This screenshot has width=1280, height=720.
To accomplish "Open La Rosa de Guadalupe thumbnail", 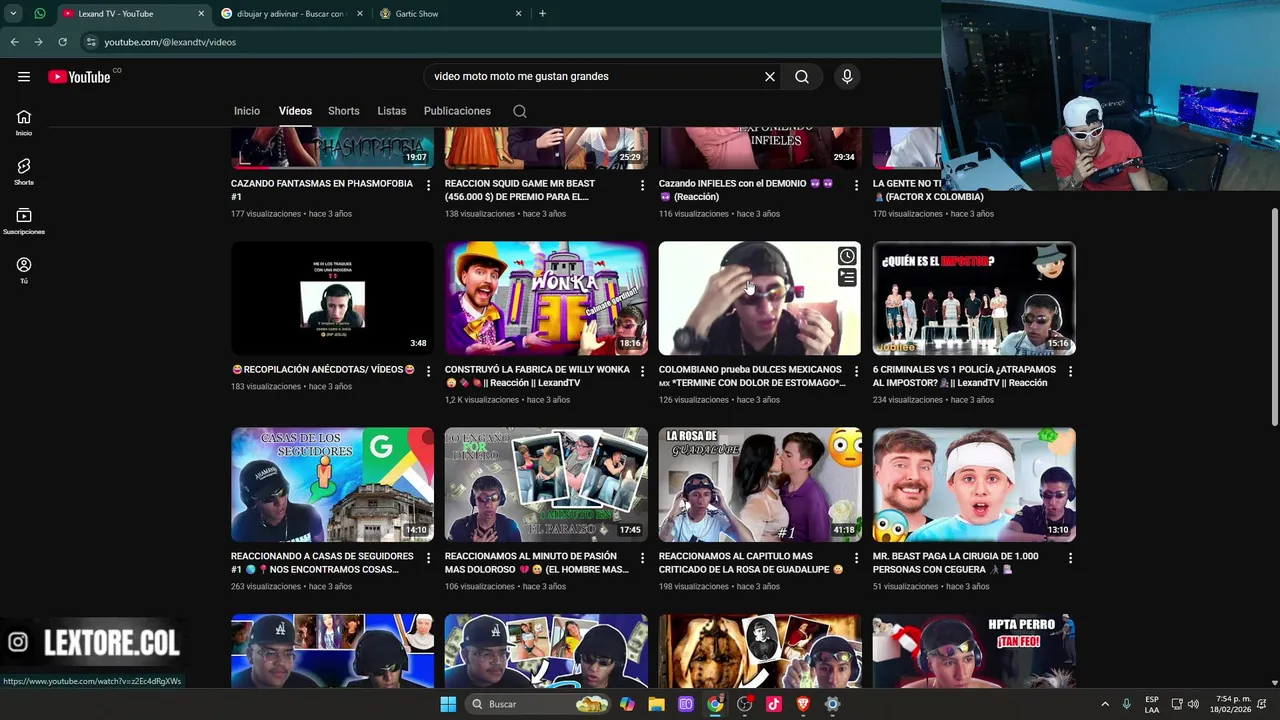I will [x=760, y=485].
